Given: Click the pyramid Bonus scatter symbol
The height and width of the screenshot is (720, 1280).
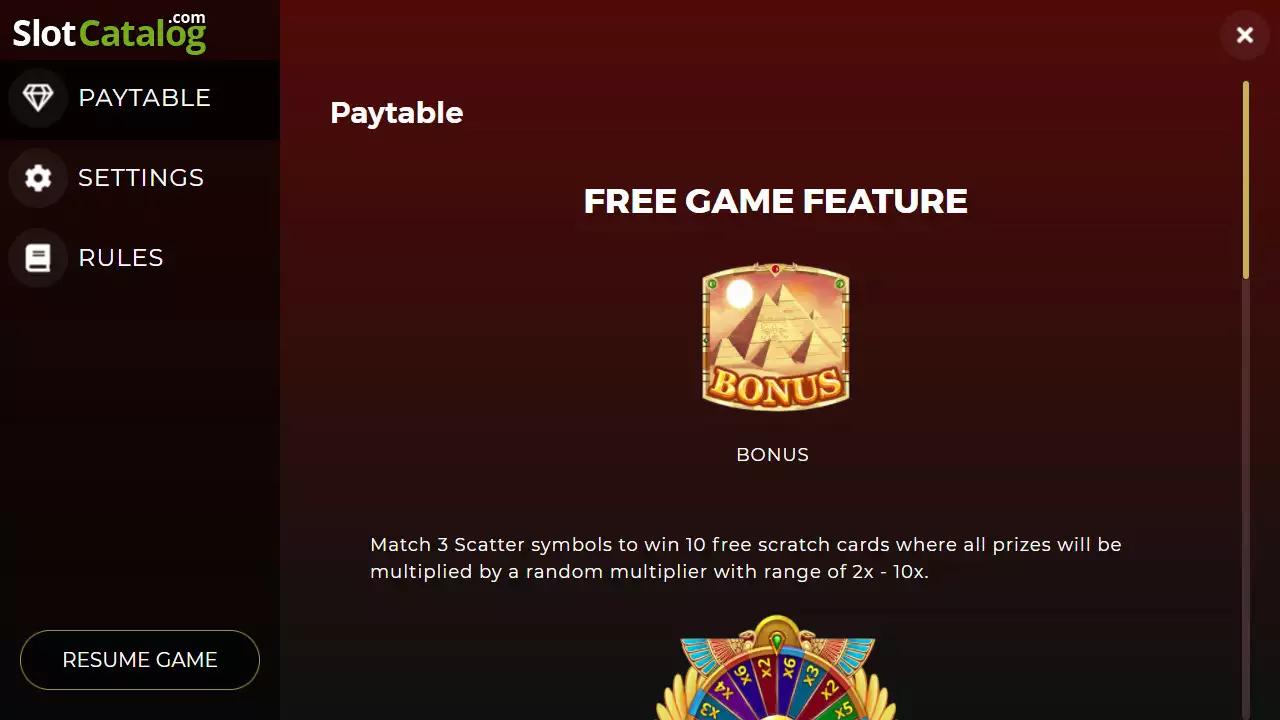Looking at the screenshot, I should [x=776, y=336].
